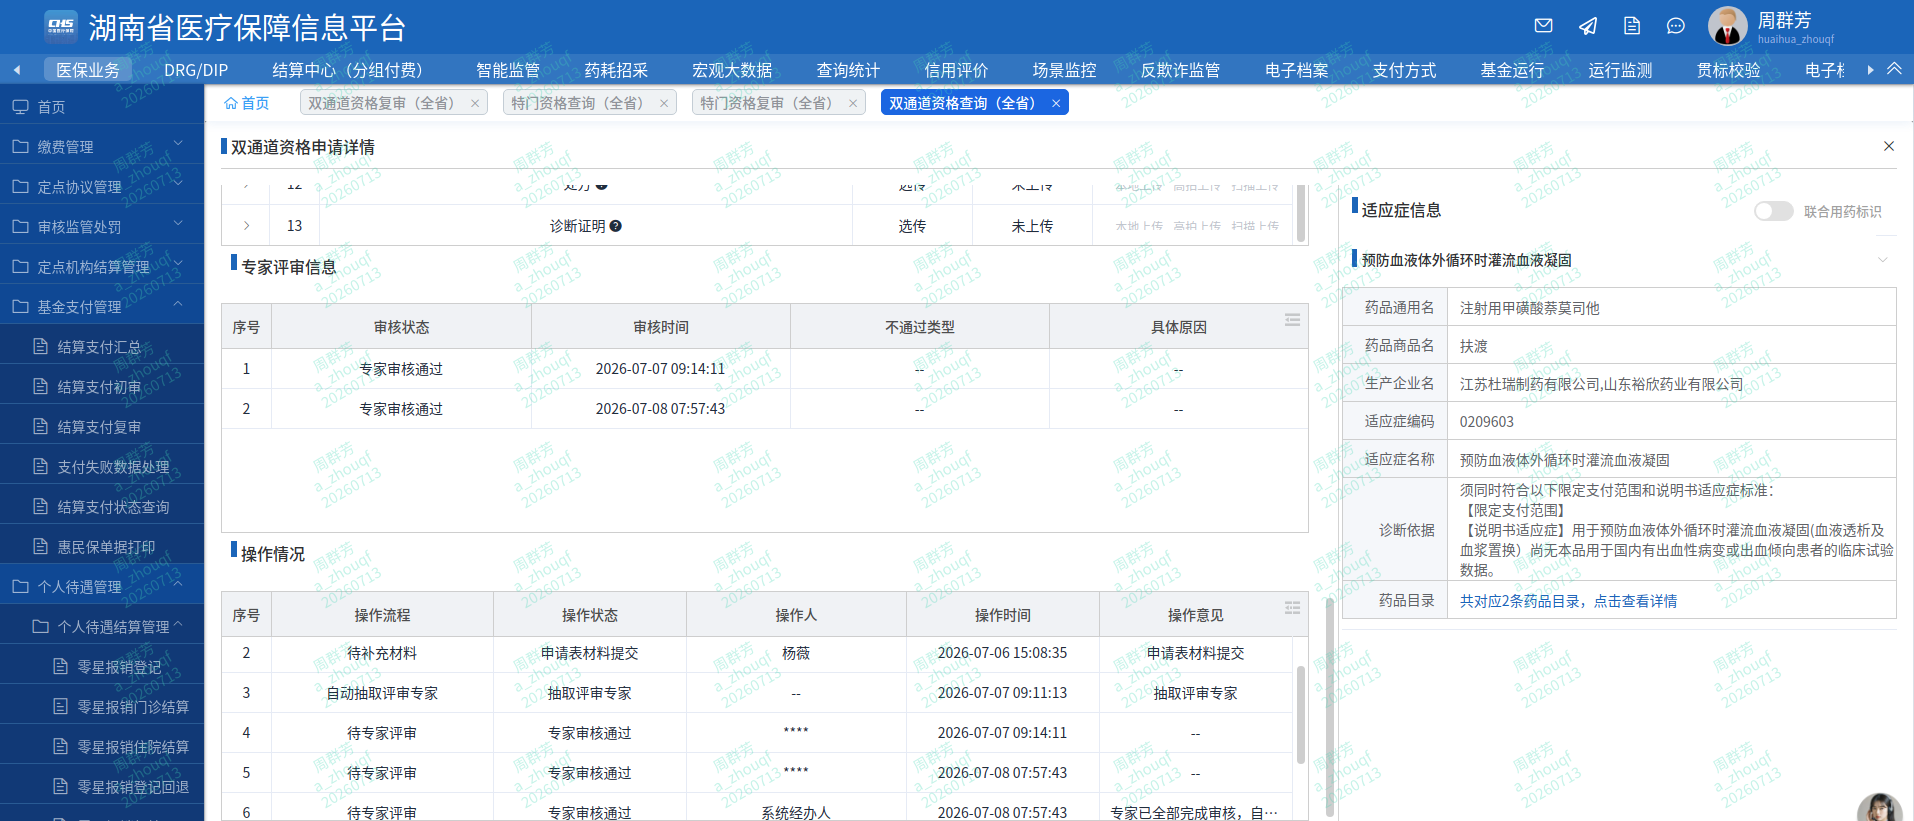
Task: Close the 双通道资格申请详情 panel
Action: point(1889,146)
